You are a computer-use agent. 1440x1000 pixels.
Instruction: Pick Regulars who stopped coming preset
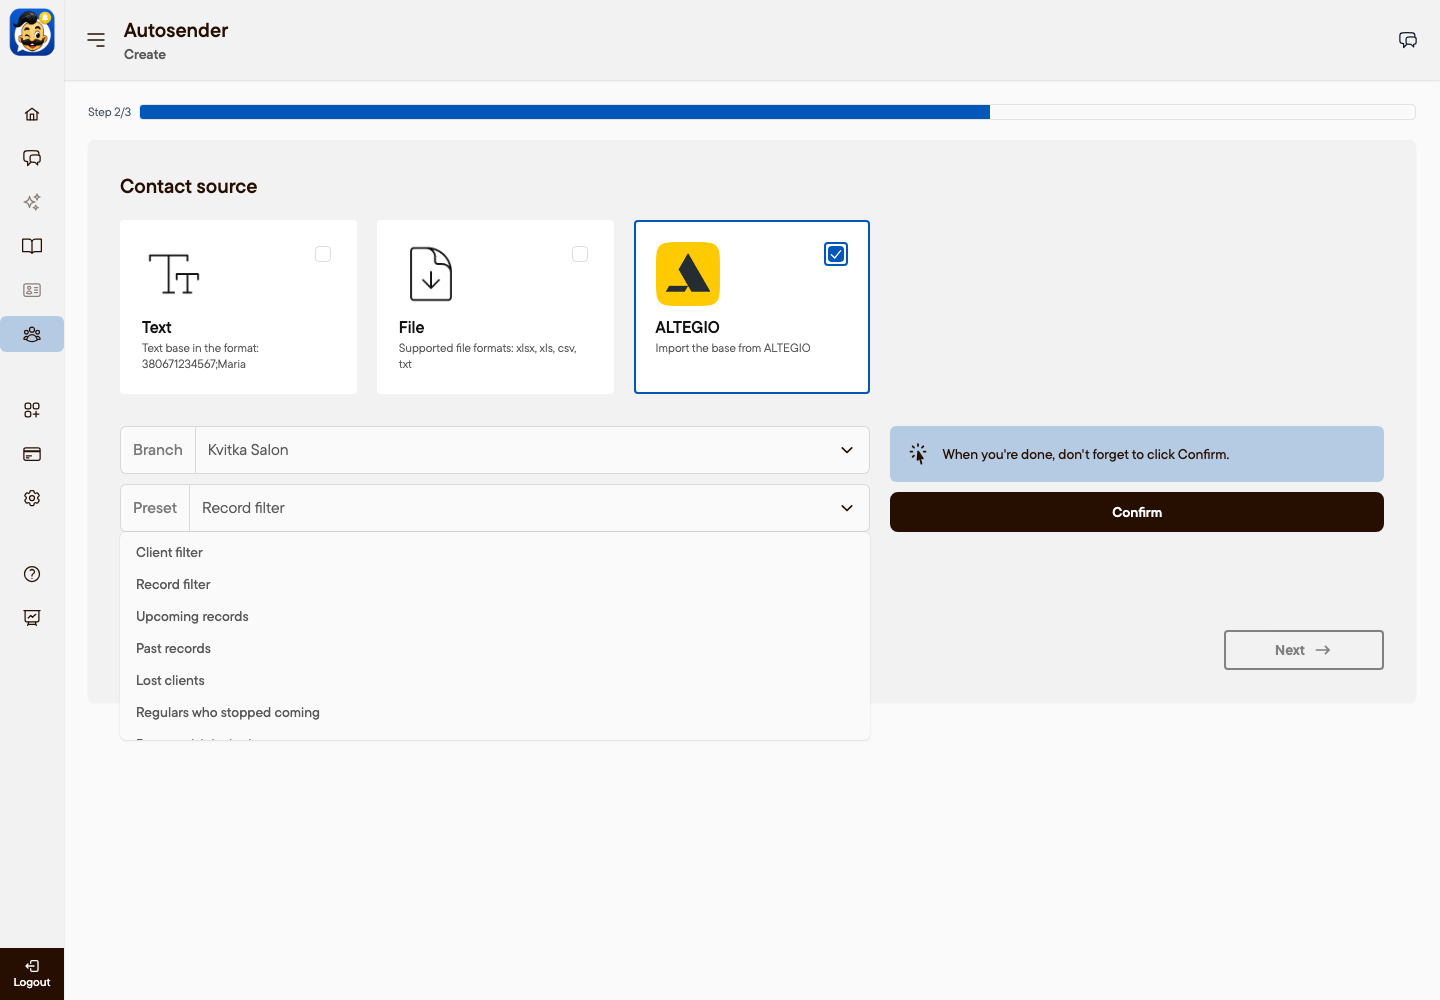[495, 712]
